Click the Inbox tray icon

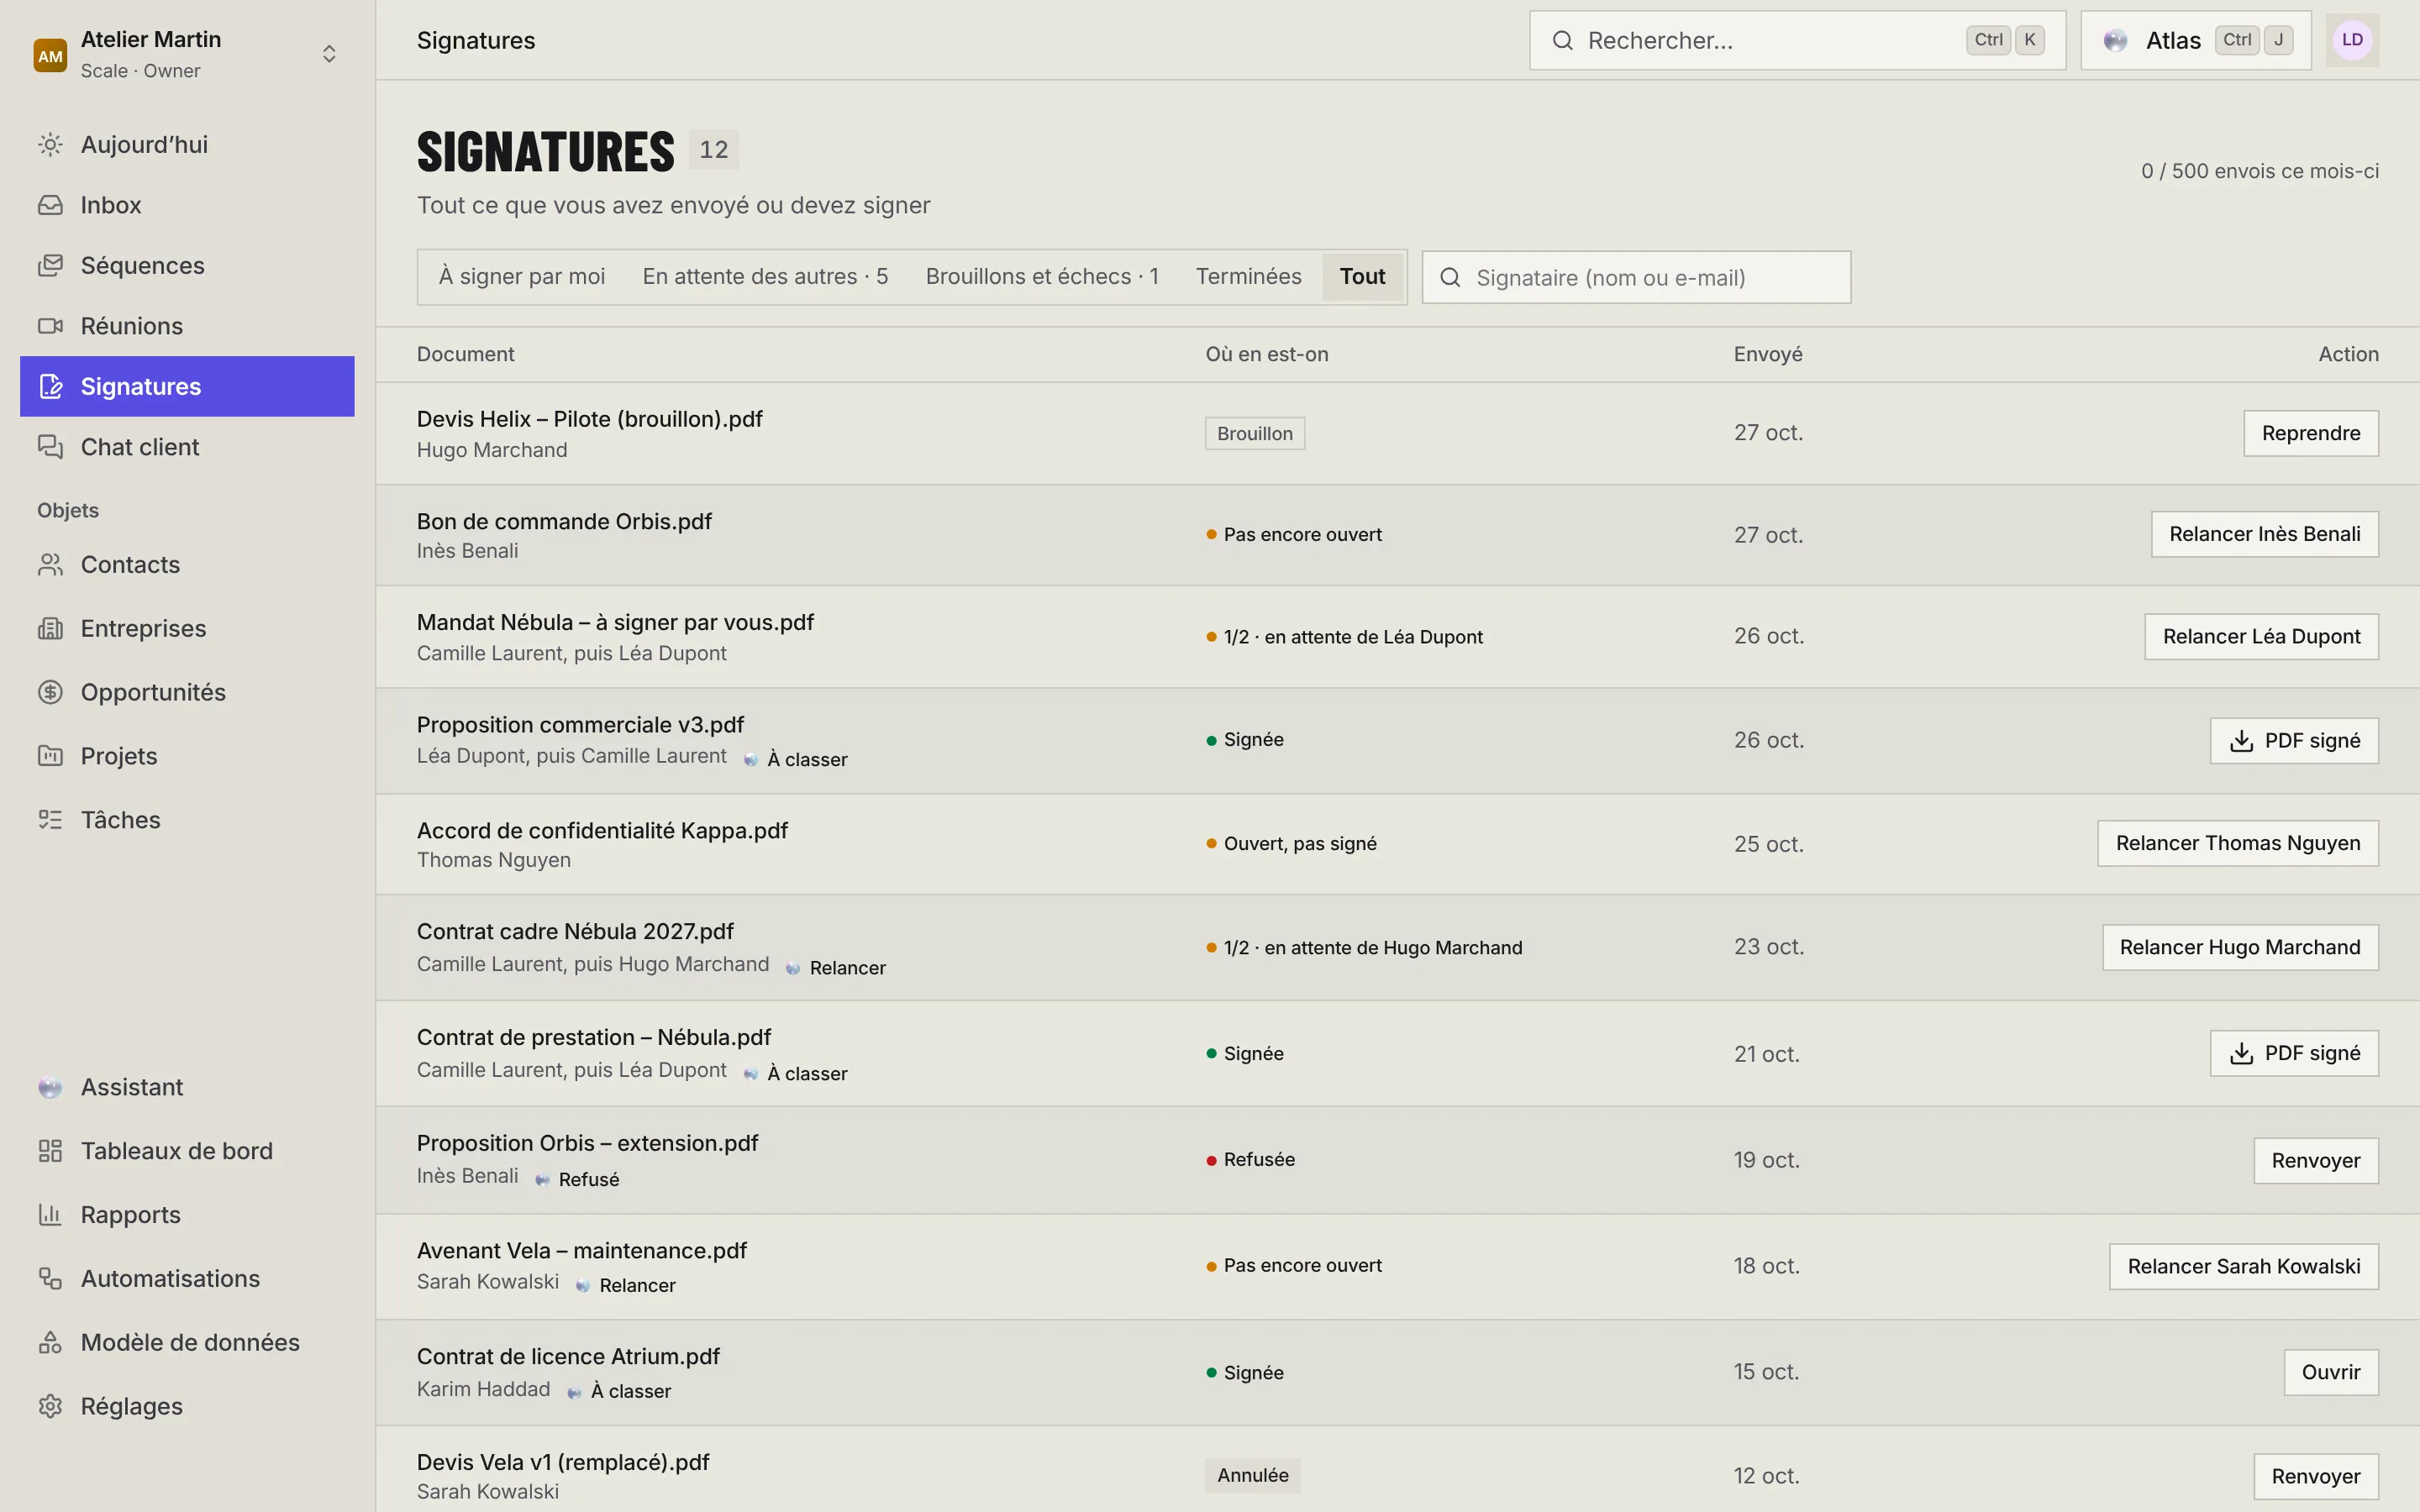click(x=50, y=205)
